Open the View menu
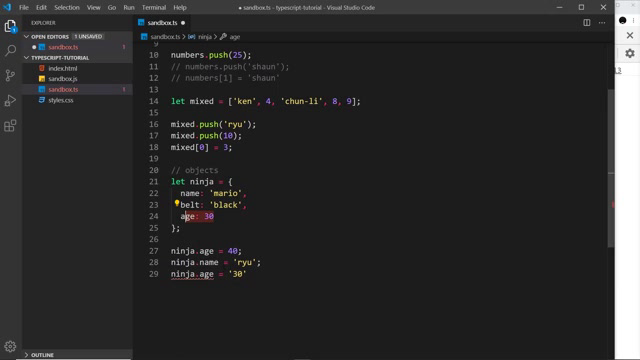The image size is (640, 360). click(x=93, y=7)
